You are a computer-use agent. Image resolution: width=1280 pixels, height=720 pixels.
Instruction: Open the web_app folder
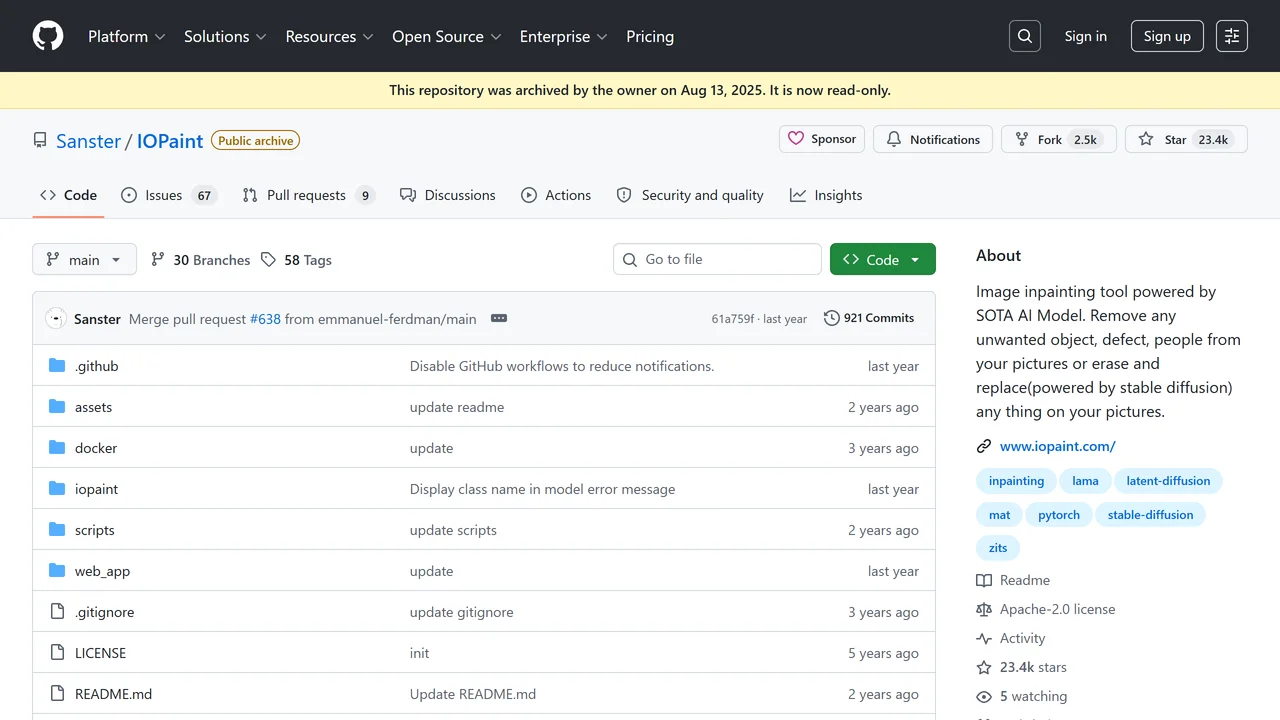coord(103,571)
